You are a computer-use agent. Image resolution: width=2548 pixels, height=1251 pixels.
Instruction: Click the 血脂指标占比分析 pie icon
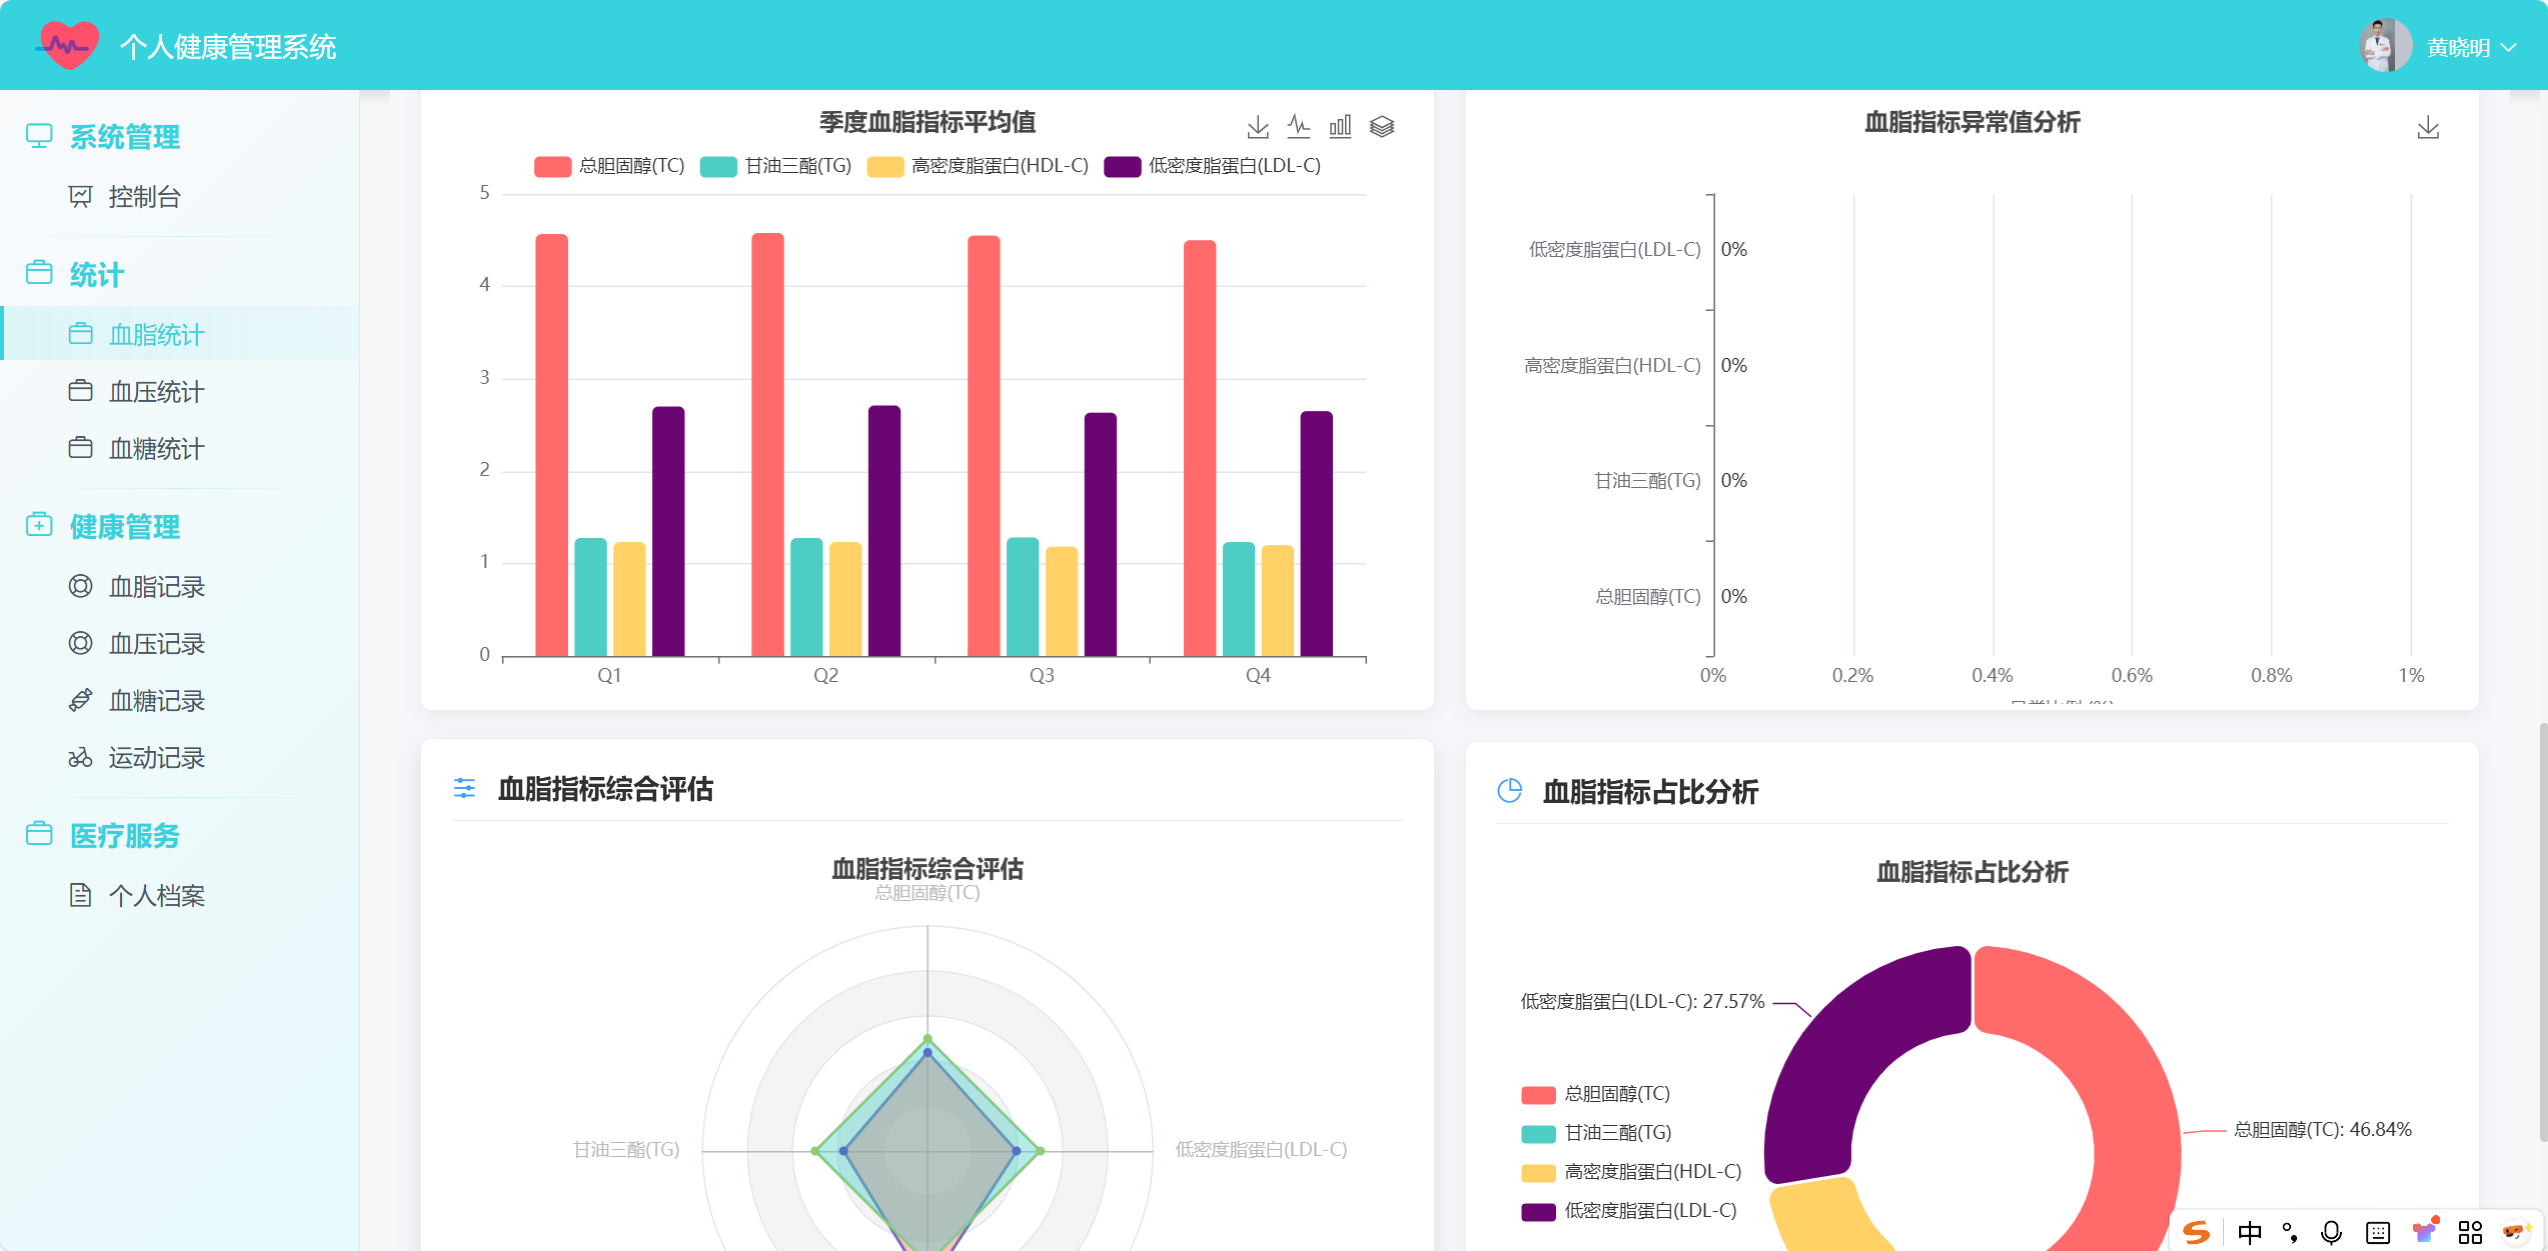click(x=1509, y=791)
